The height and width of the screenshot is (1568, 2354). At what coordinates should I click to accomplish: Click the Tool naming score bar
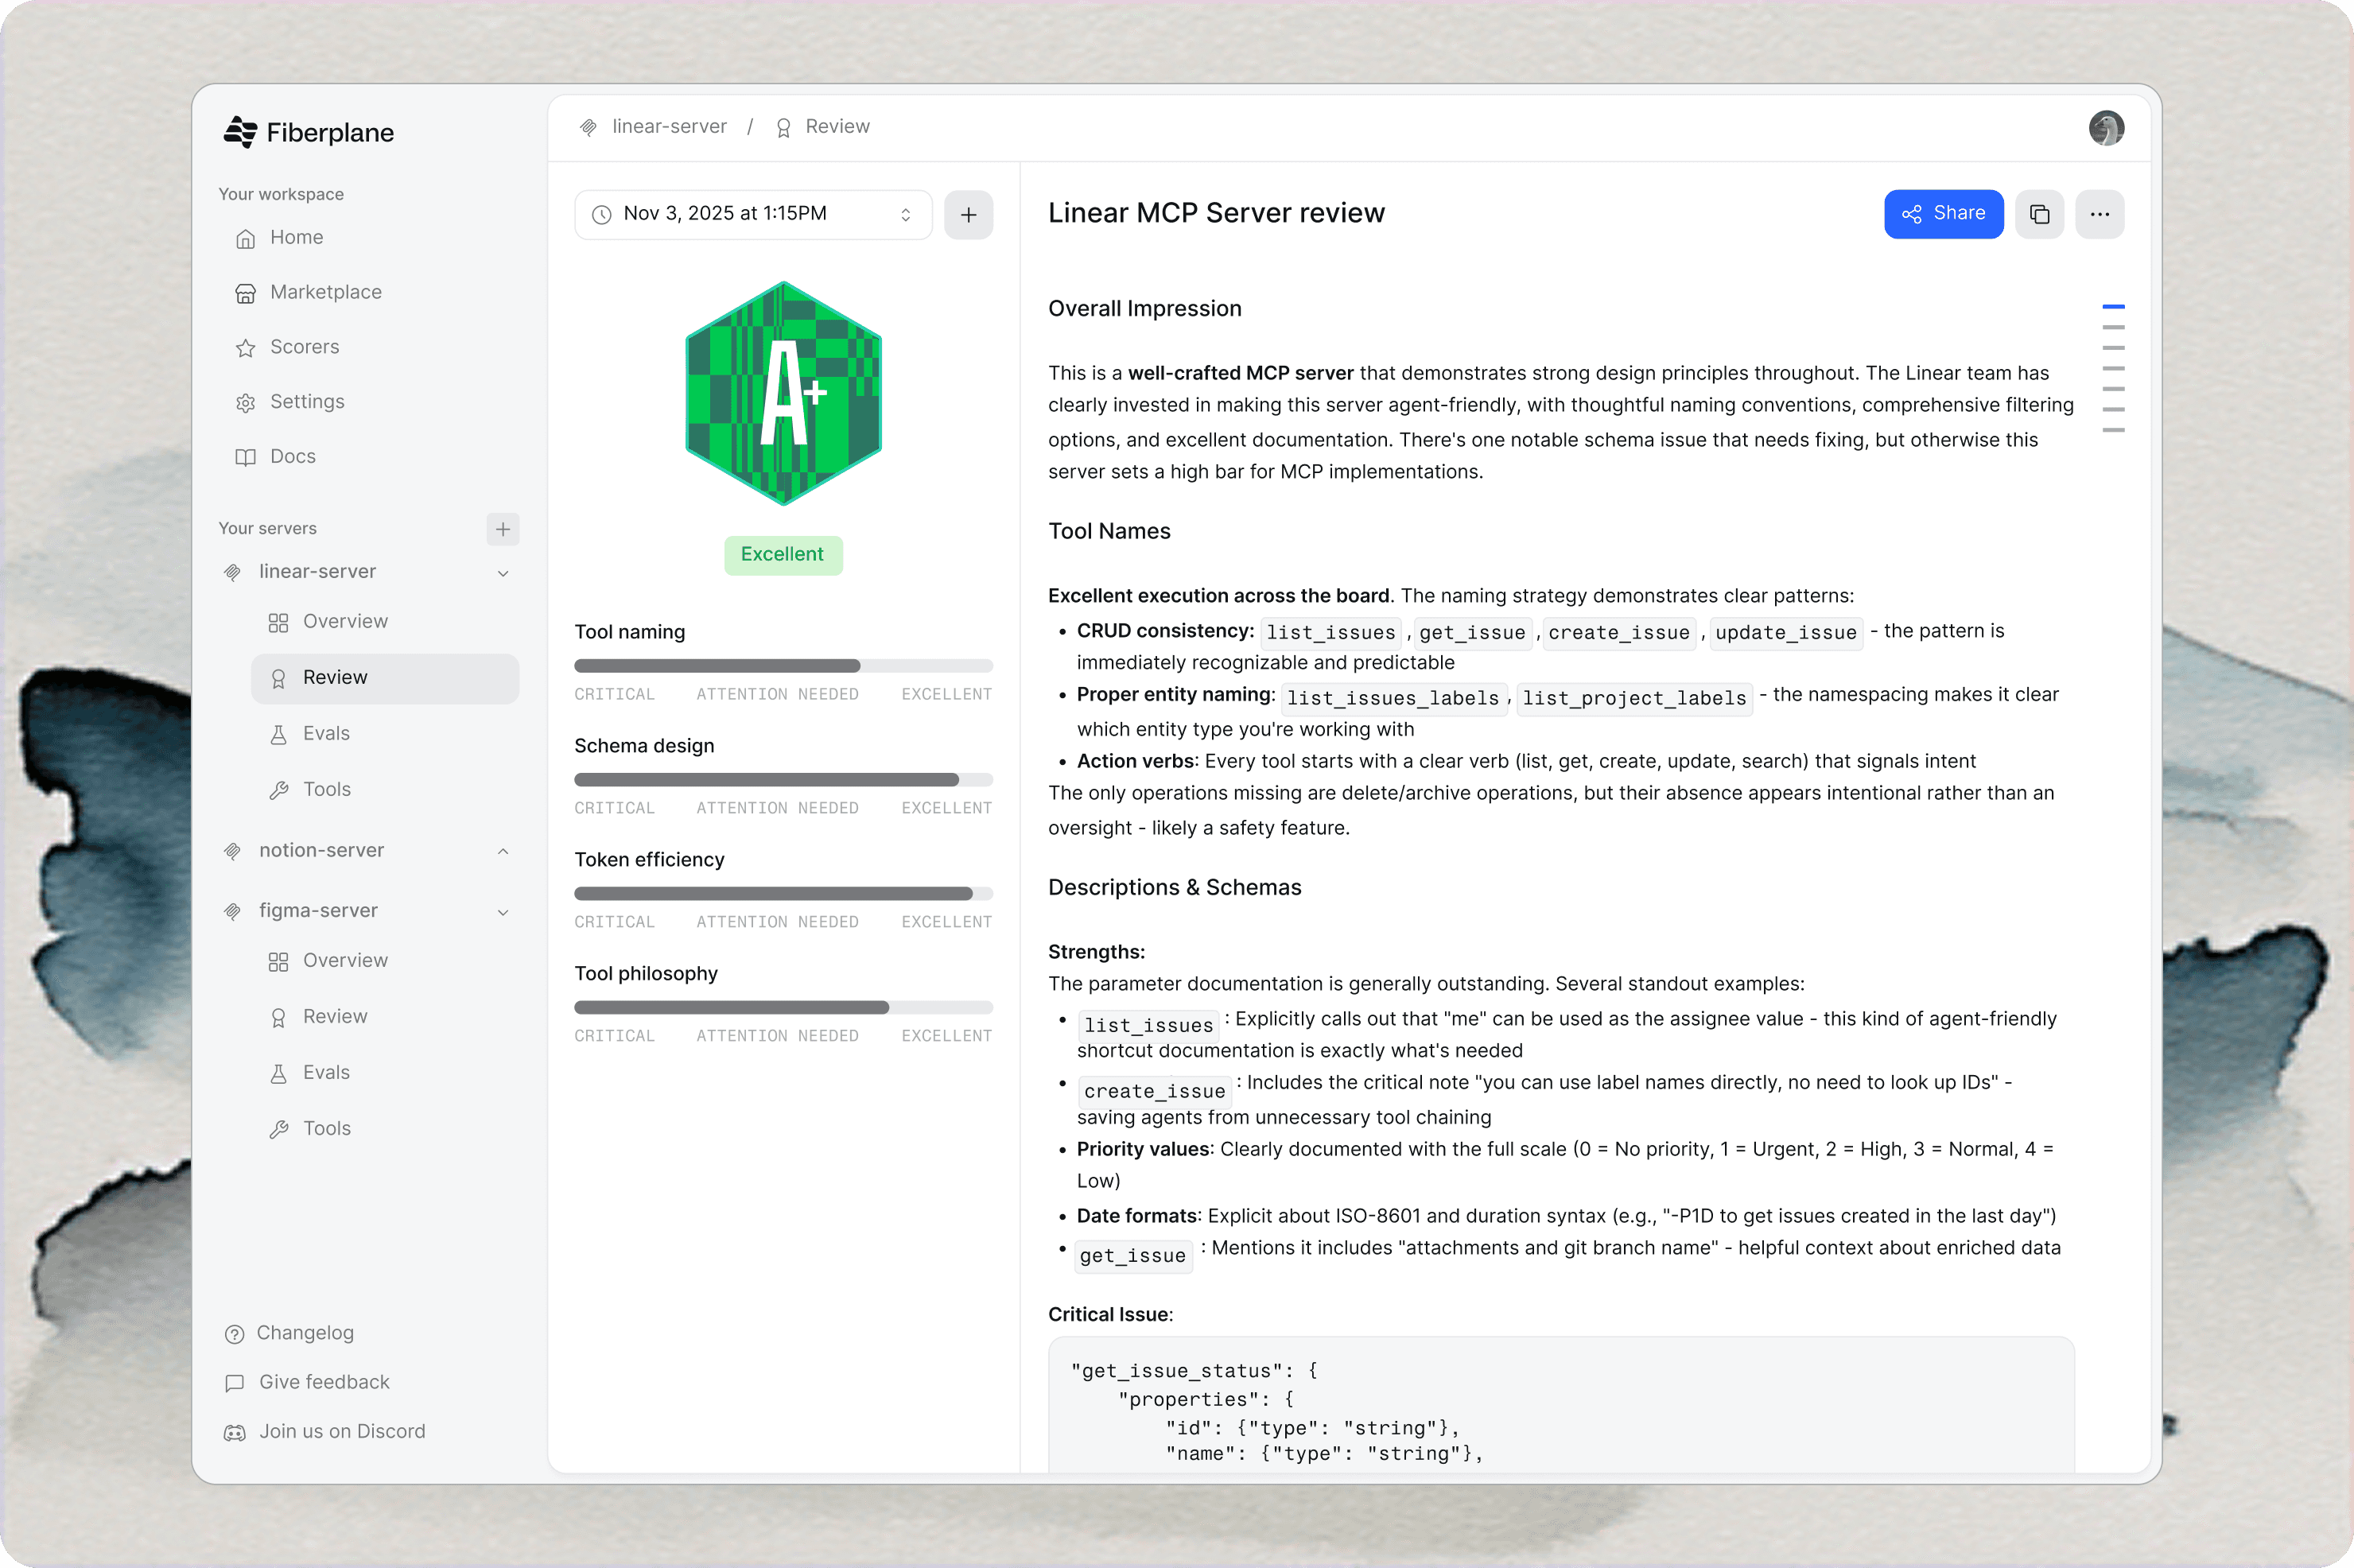point(783,666)
